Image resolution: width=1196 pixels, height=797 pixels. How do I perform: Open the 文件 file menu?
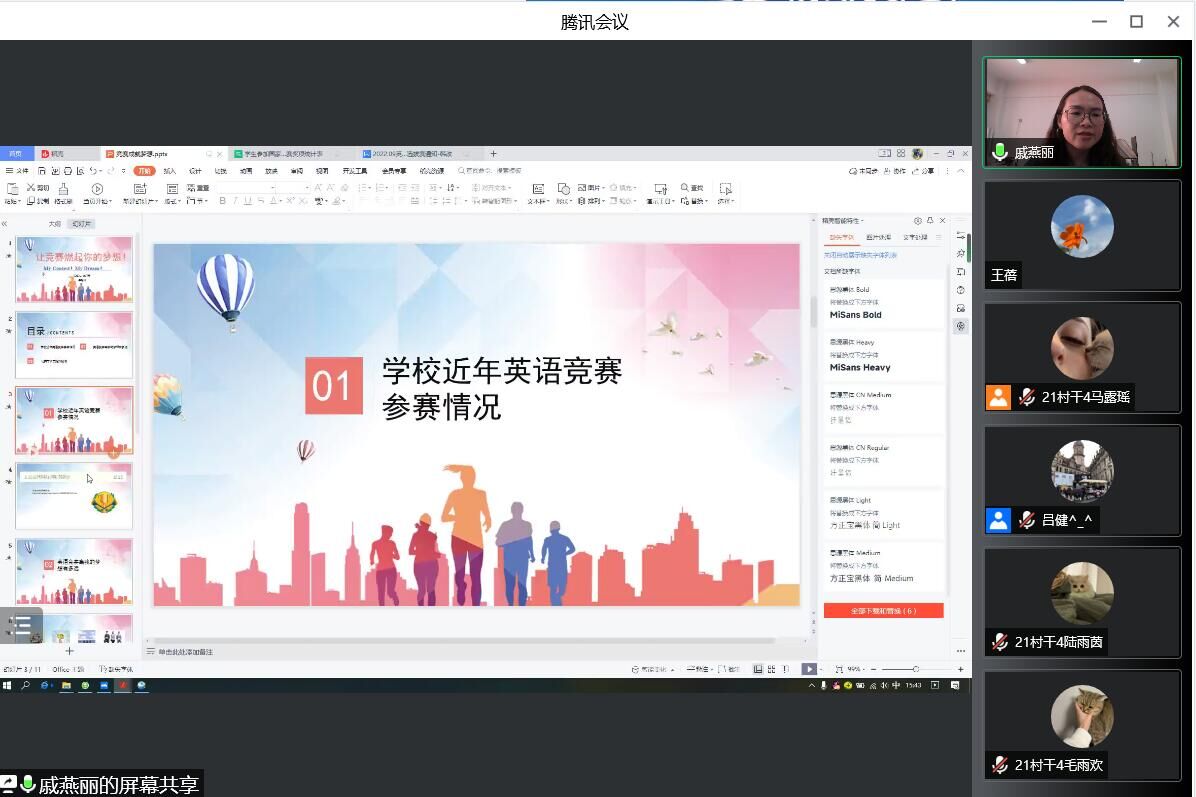[18, 171]
